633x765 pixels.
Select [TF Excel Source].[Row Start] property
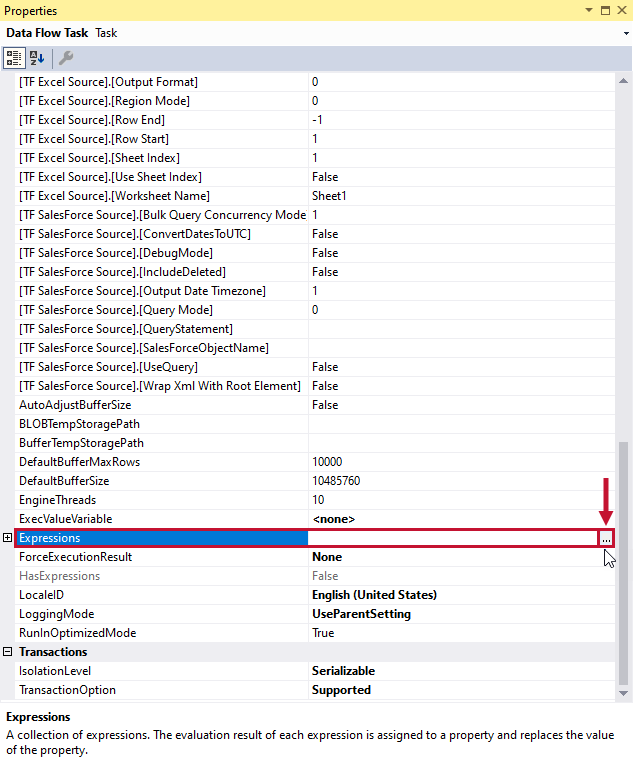click(x=94, y=139)
